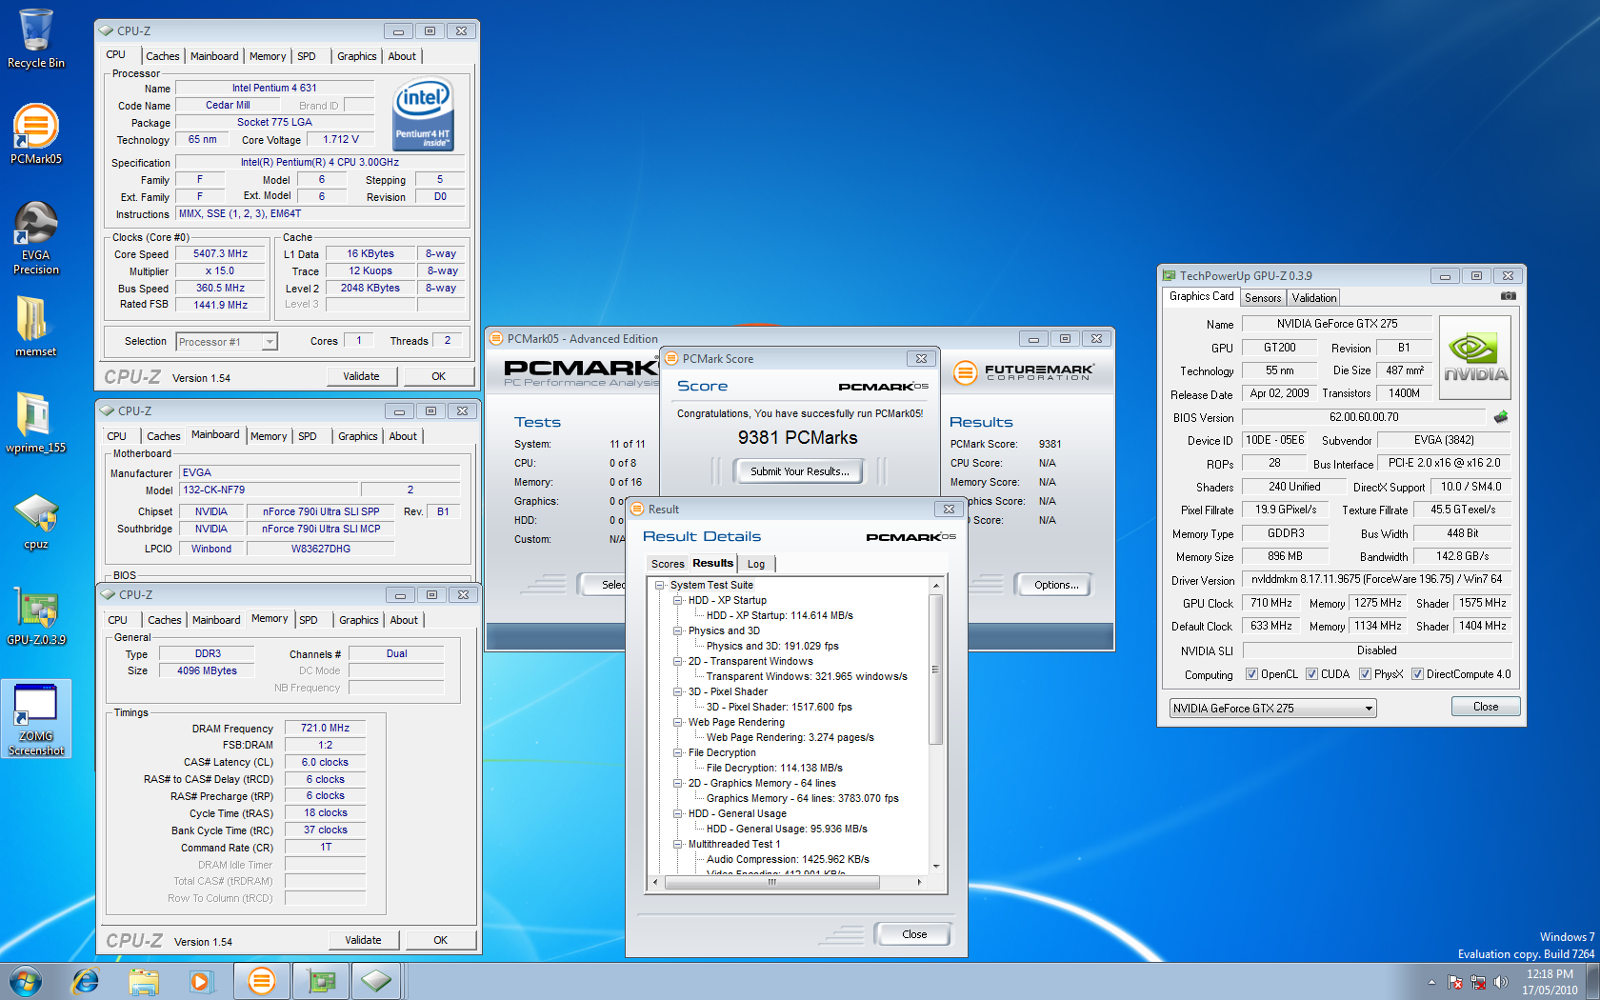Viewport: 1600px width, 1000px height.
Task: Click the Result tree horizontal scrollbar thumb
Action: [x=772, y=882]
